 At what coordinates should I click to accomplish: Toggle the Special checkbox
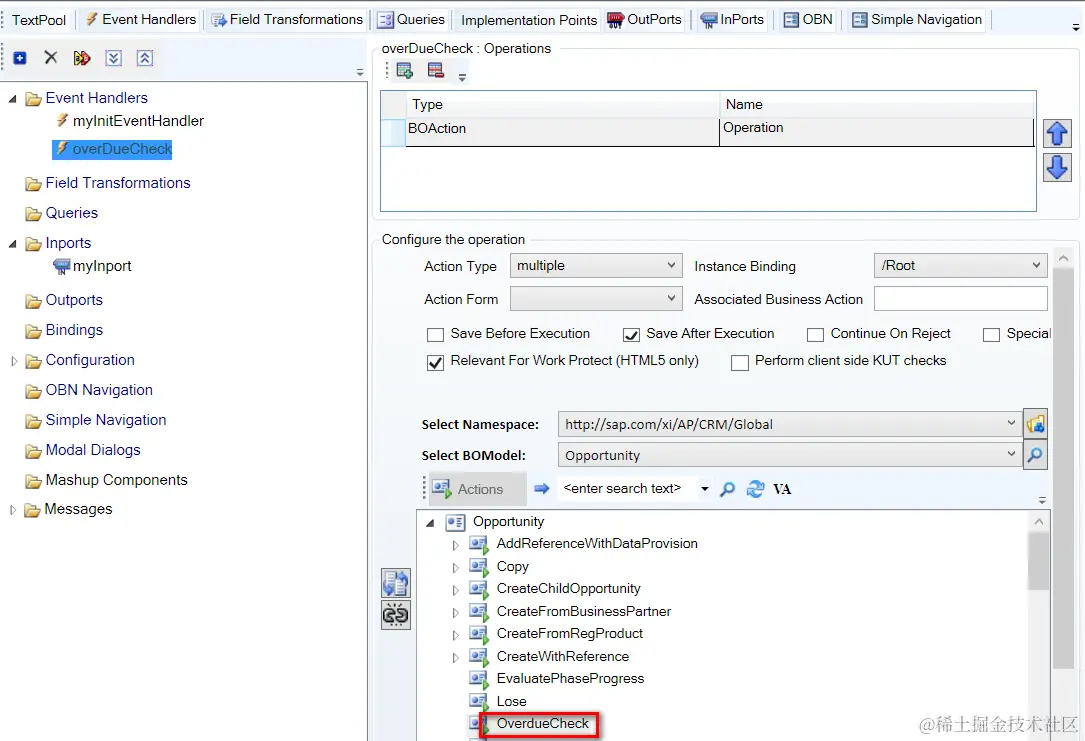click(x=992, y=335)
